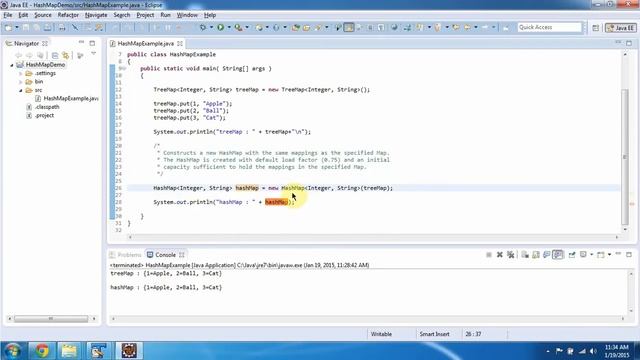Click the Display Selected Console icon
Viewport: 640px width, 360px height.
click(583, 255)
